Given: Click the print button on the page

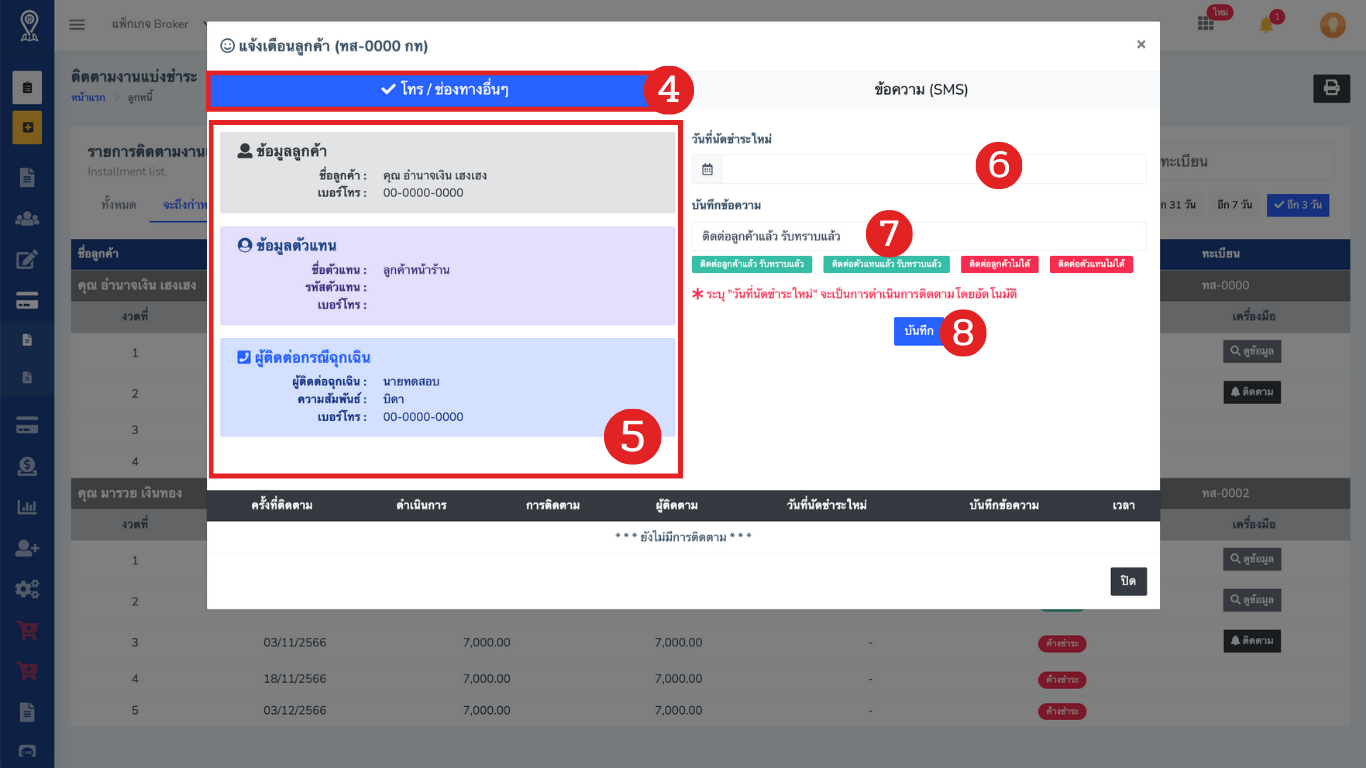Looking at the screenshot, I should tap(1331, 88).
